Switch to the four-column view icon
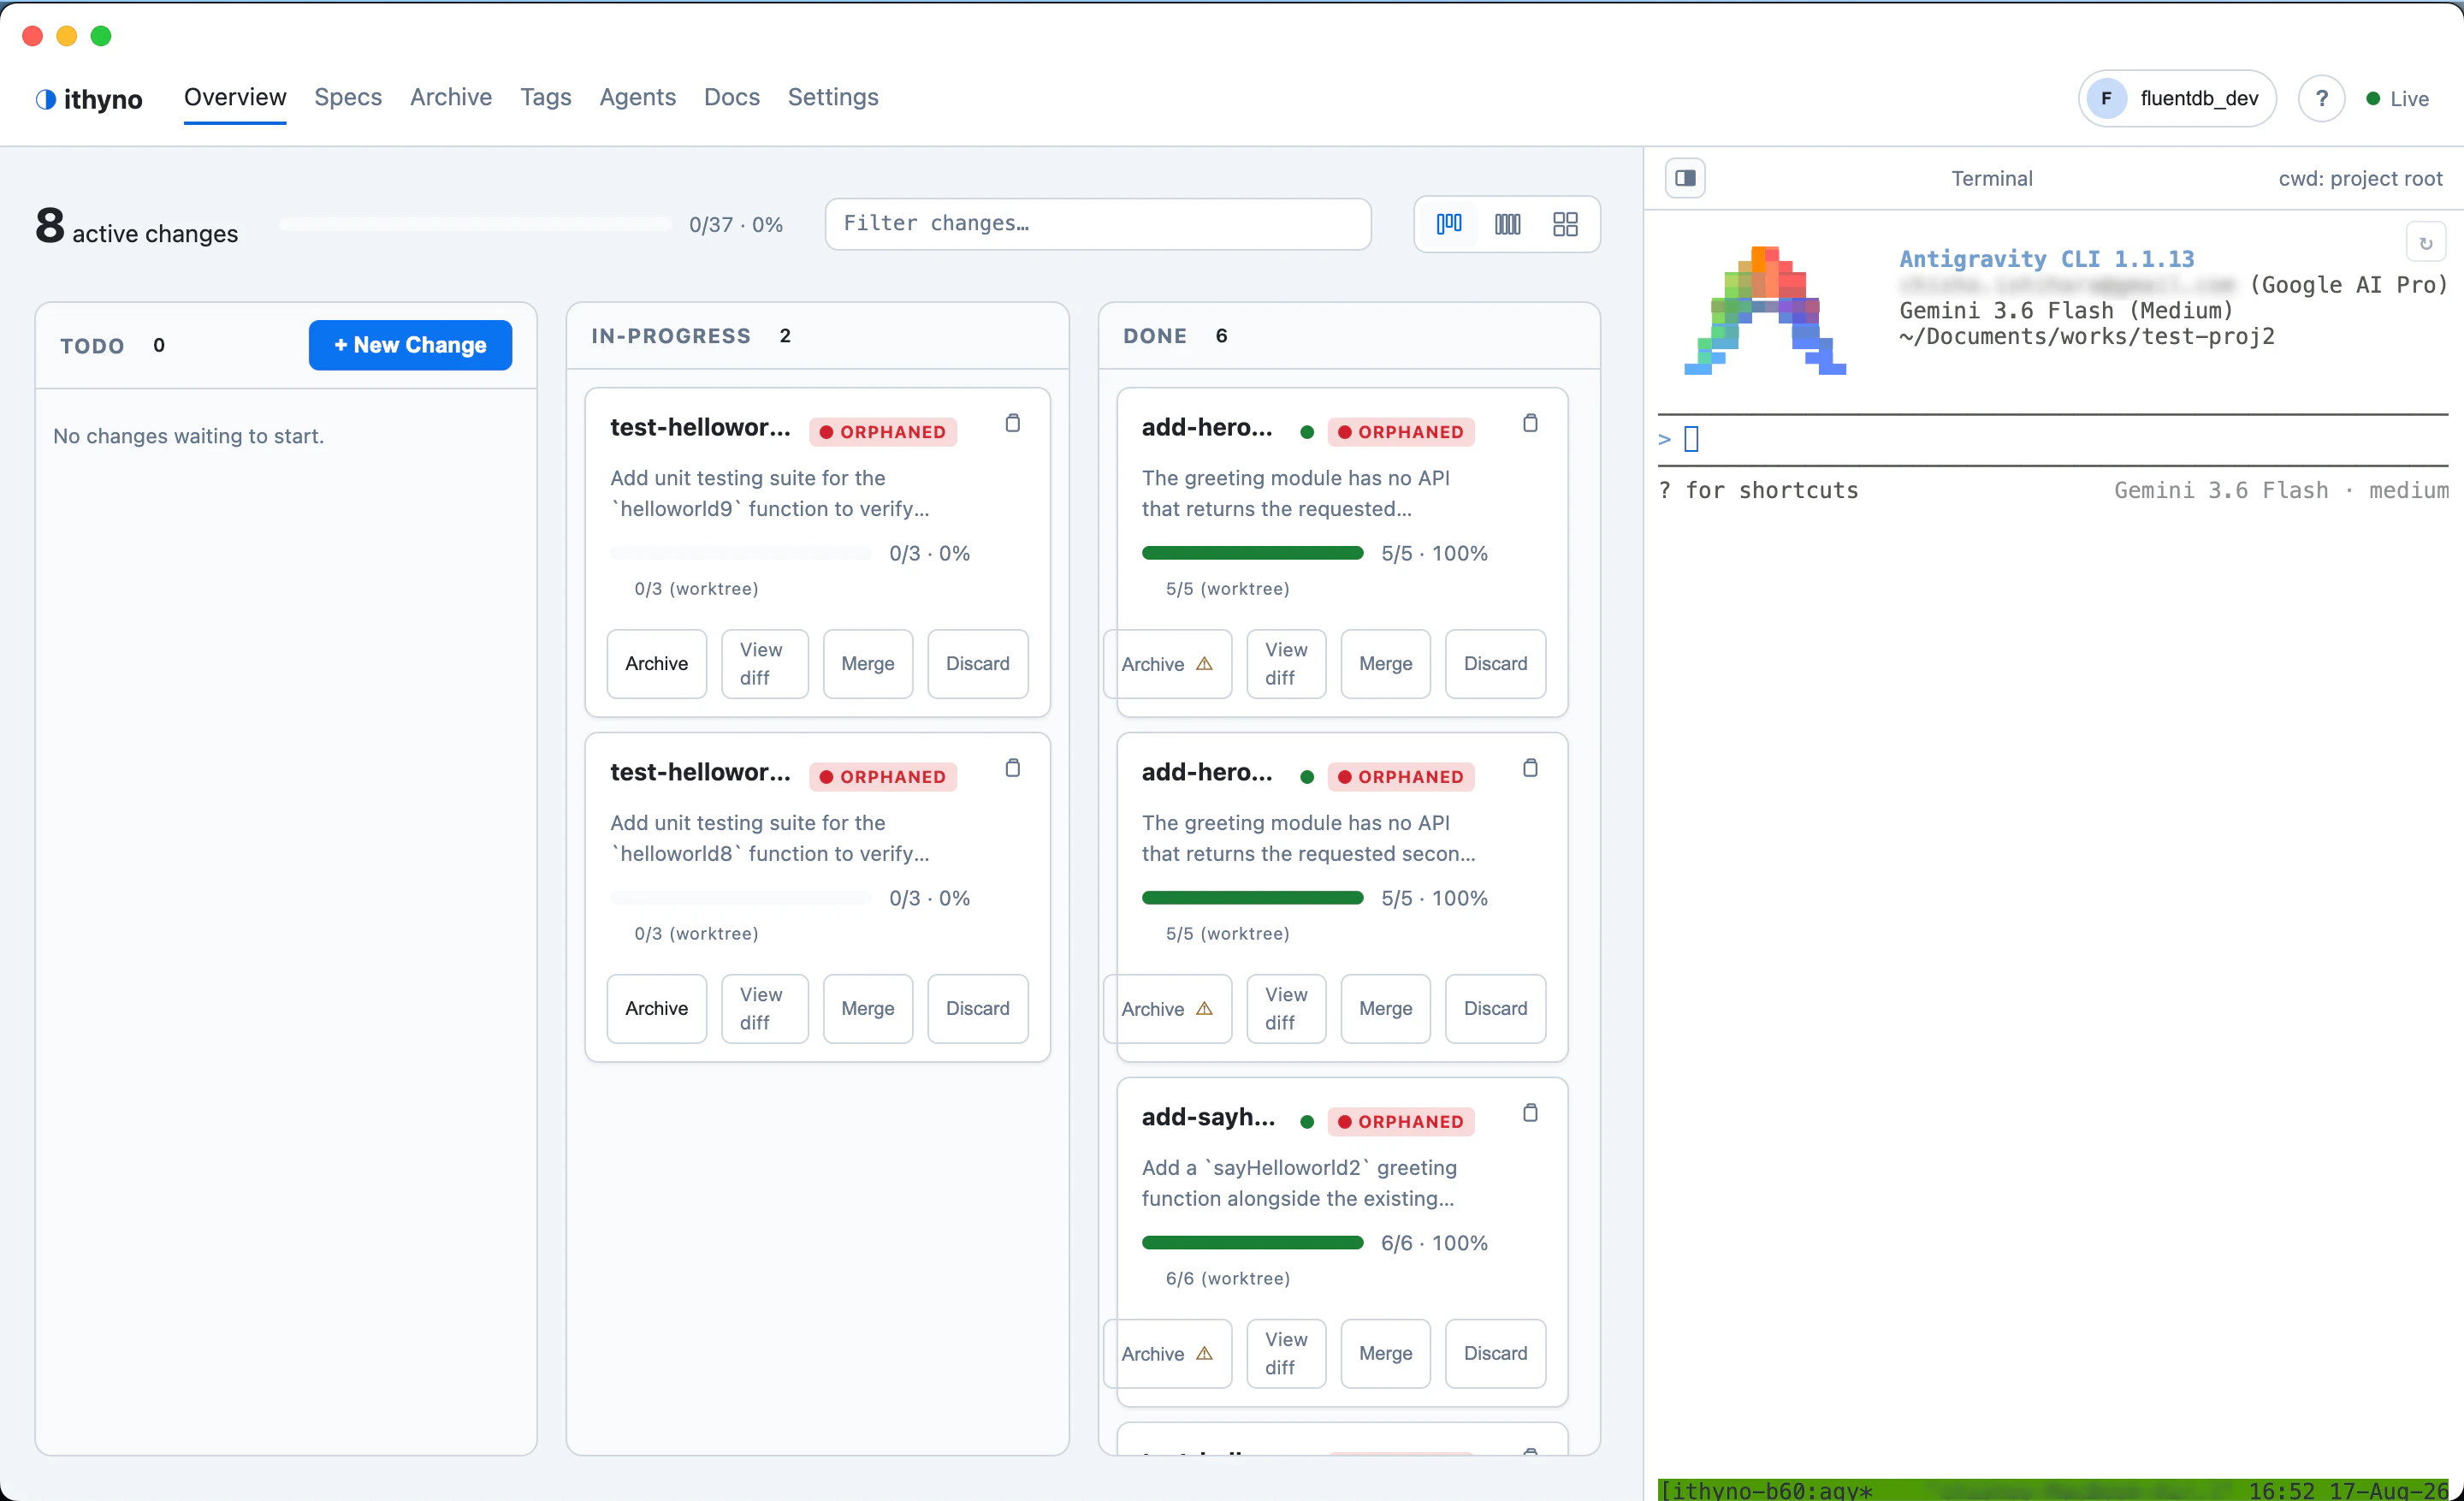 click(1507, 224)
